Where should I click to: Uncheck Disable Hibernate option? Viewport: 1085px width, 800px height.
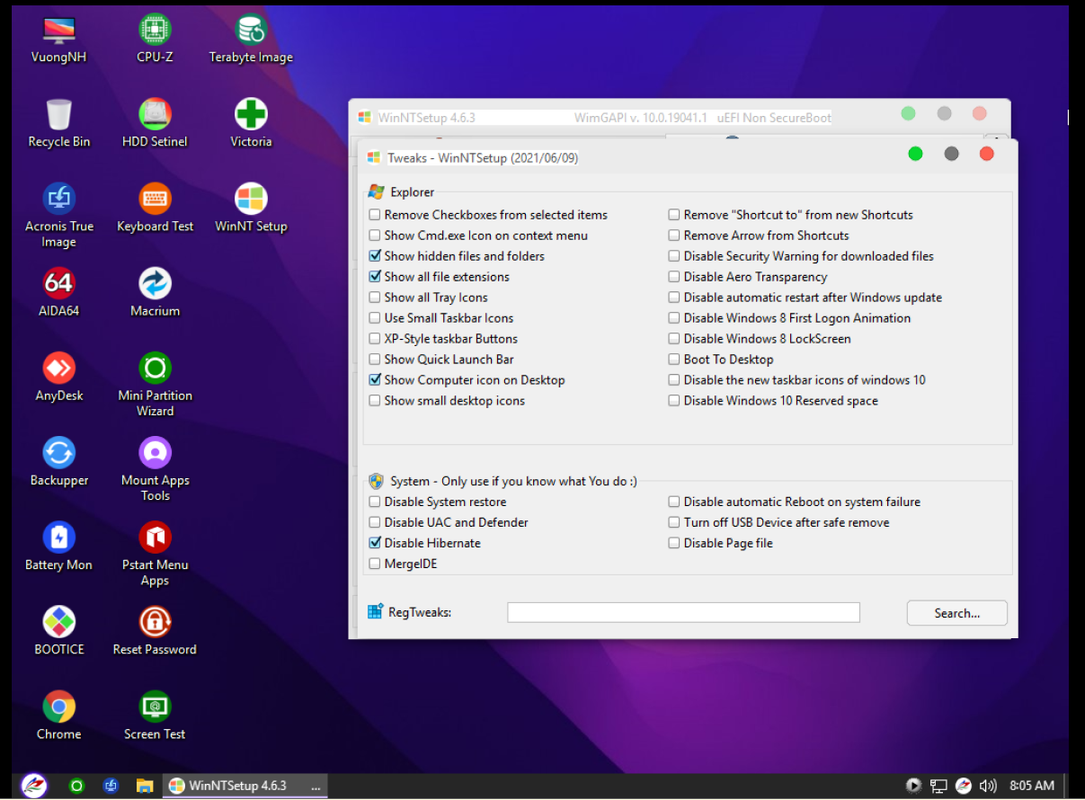pos(374,543)
